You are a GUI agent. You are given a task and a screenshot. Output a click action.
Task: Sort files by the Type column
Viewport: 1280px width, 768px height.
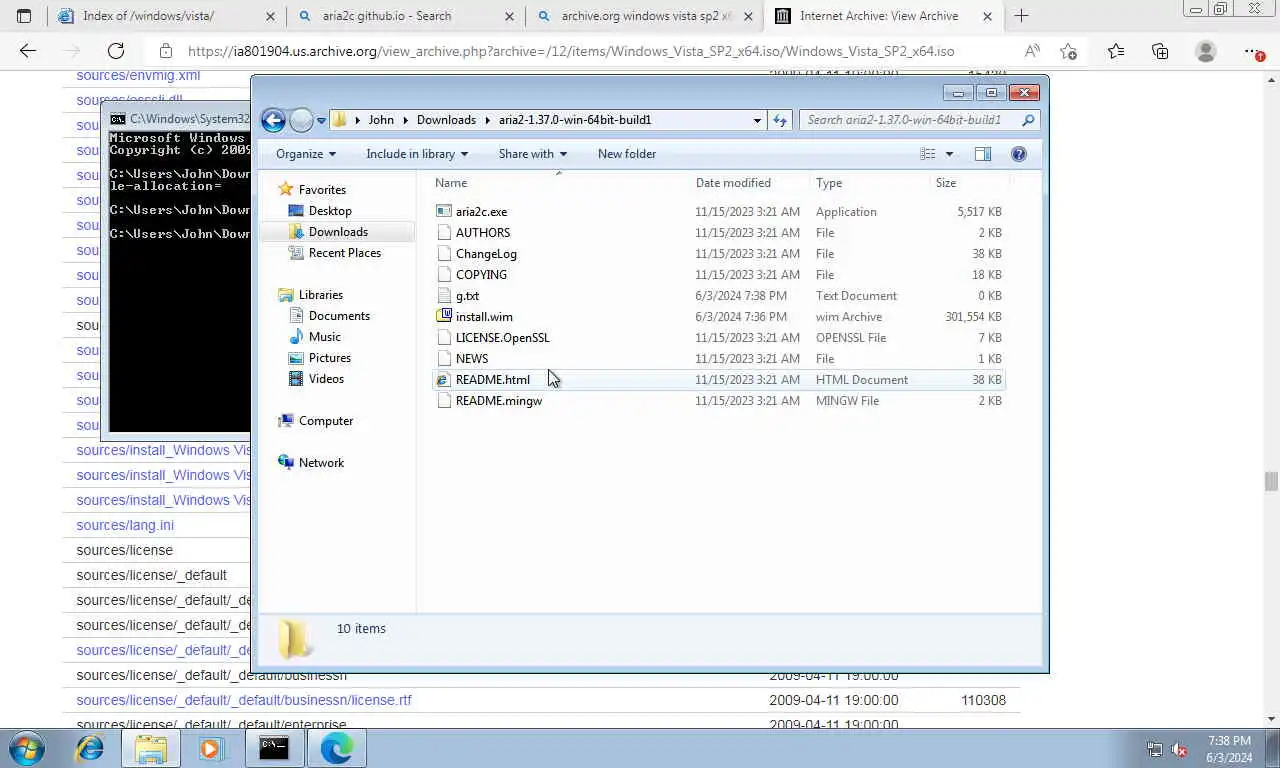click(x=871, y=183)
